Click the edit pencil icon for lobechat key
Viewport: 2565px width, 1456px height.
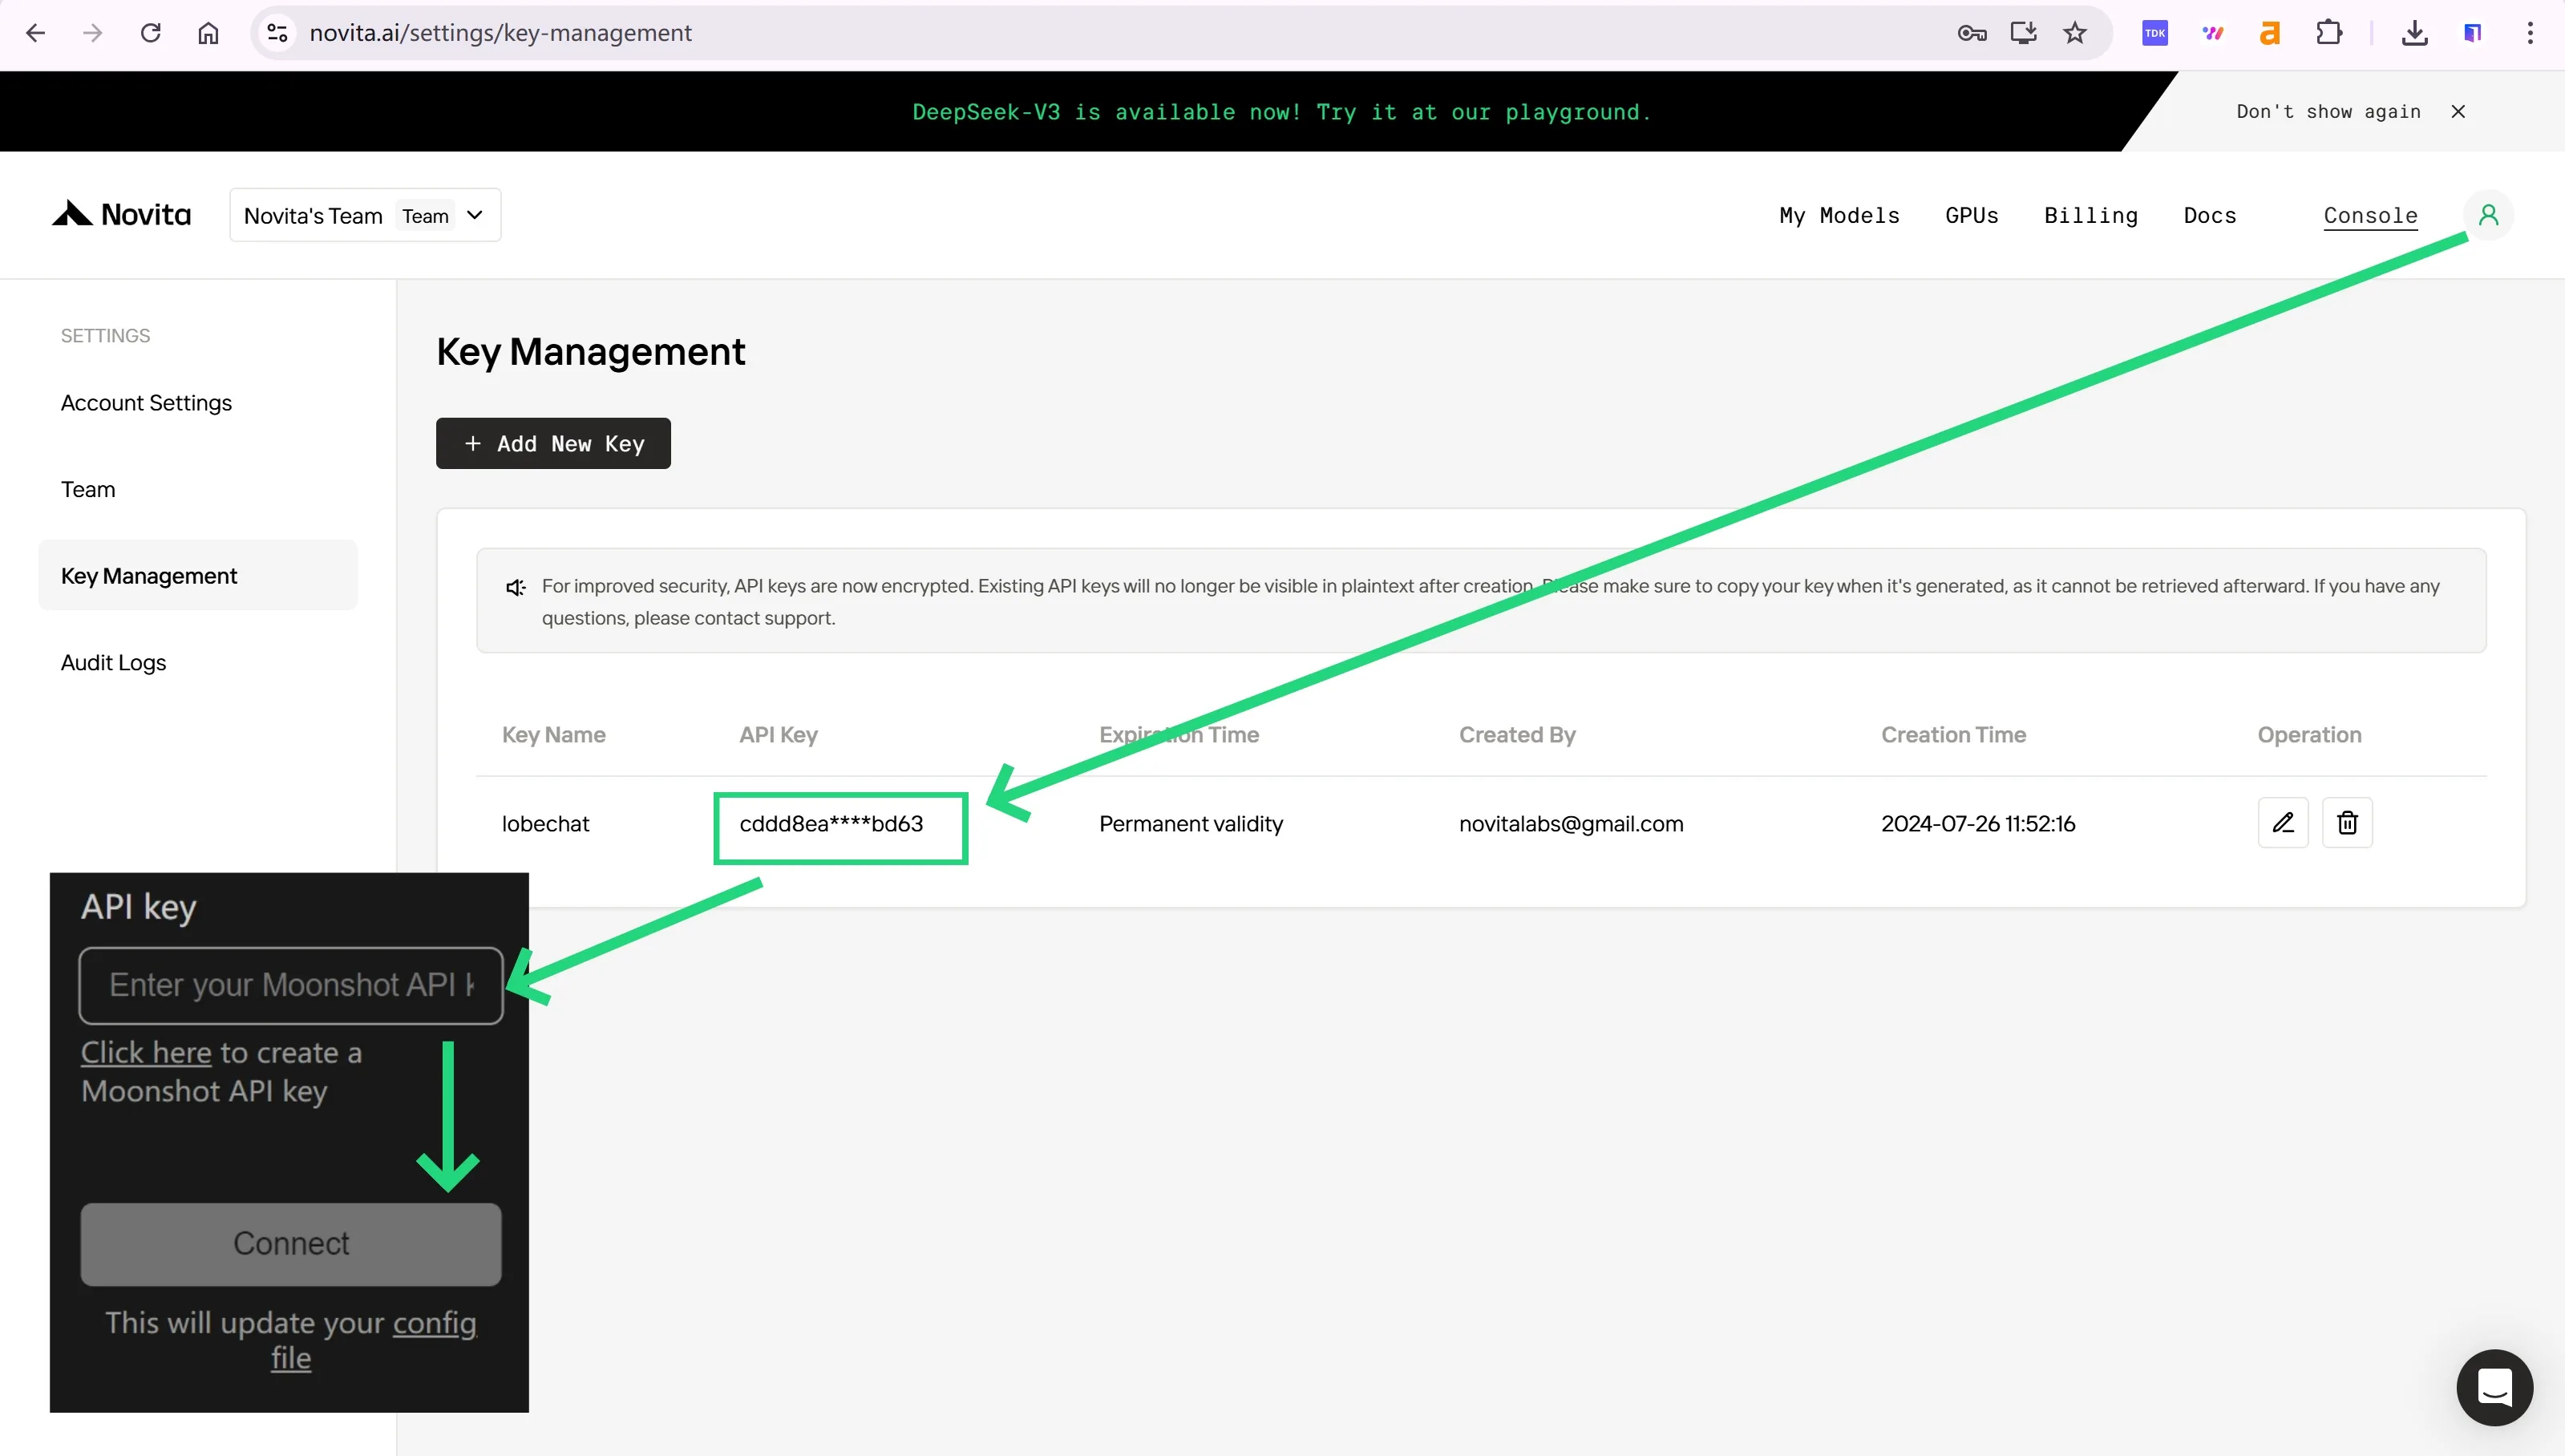tap(2283, 823)
